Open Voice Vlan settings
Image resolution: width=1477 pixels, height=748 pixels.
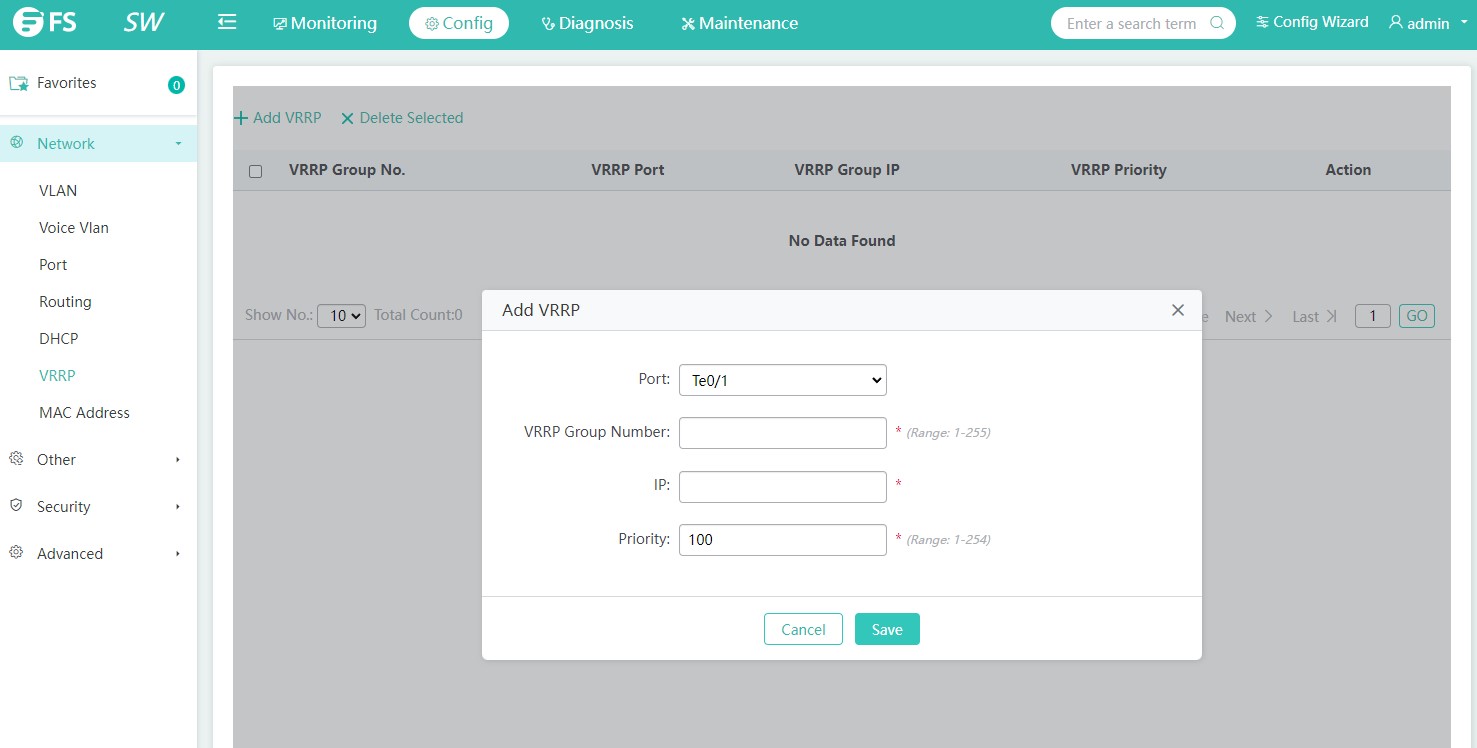tap(74, 227)
